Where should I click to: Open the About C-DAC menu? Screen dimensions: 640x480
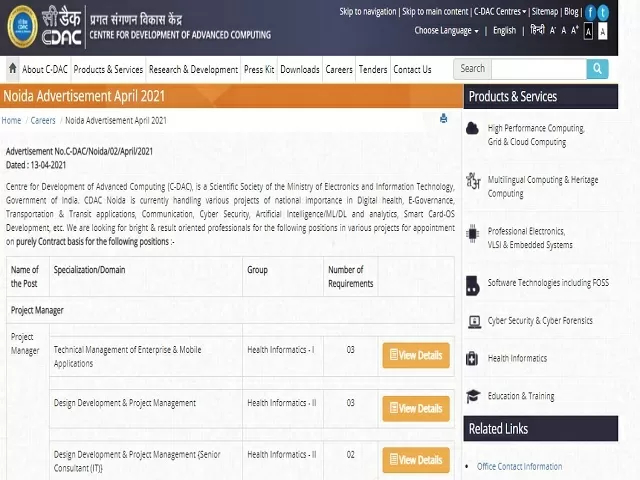click(x=45, y=69)
